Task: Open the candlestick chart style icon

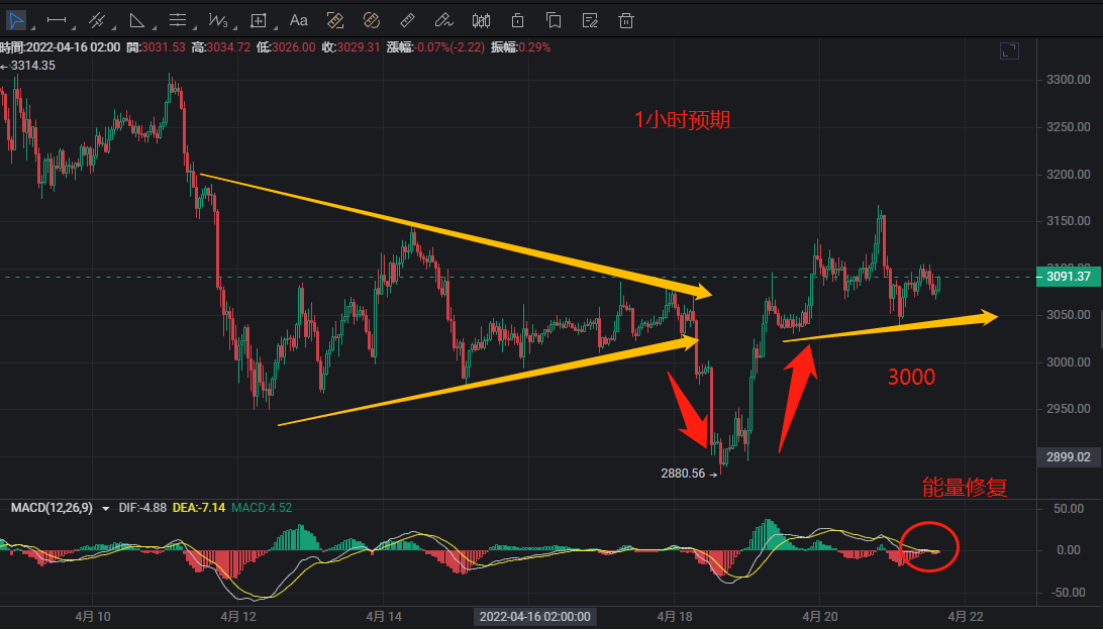Action: pos(481,20)
